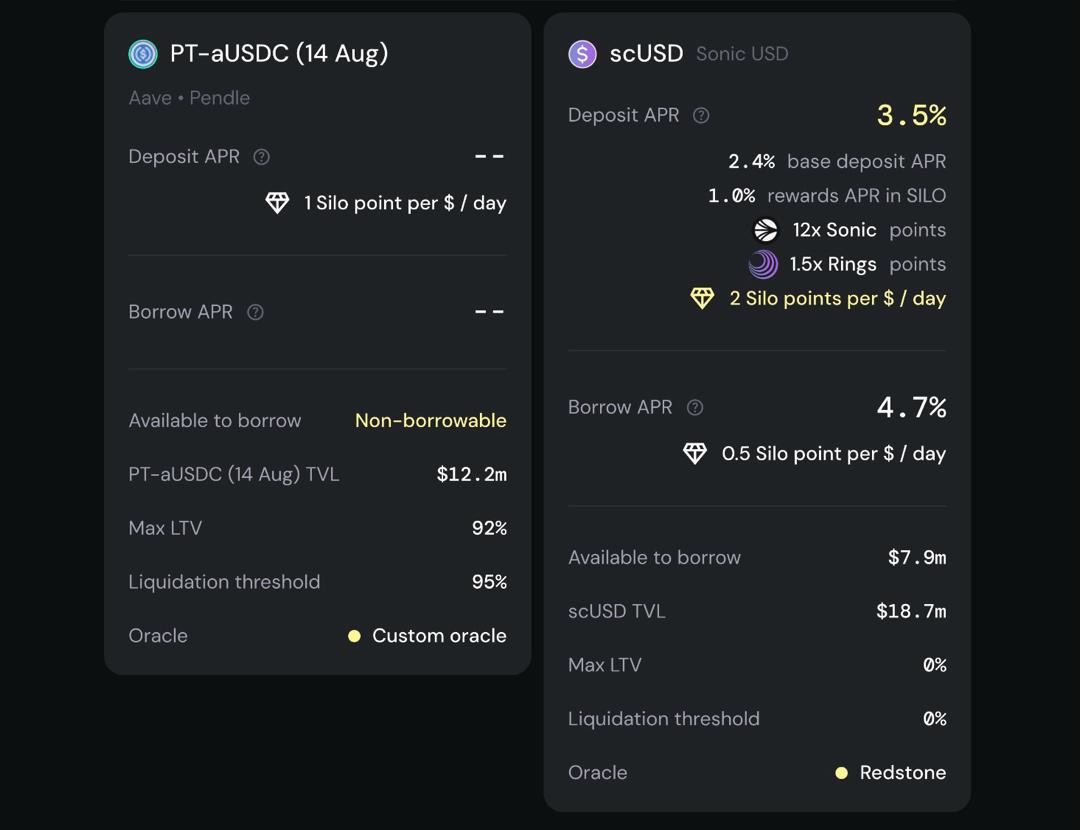Click help icon next to PT-aUSDC Deposit APR

262,157
